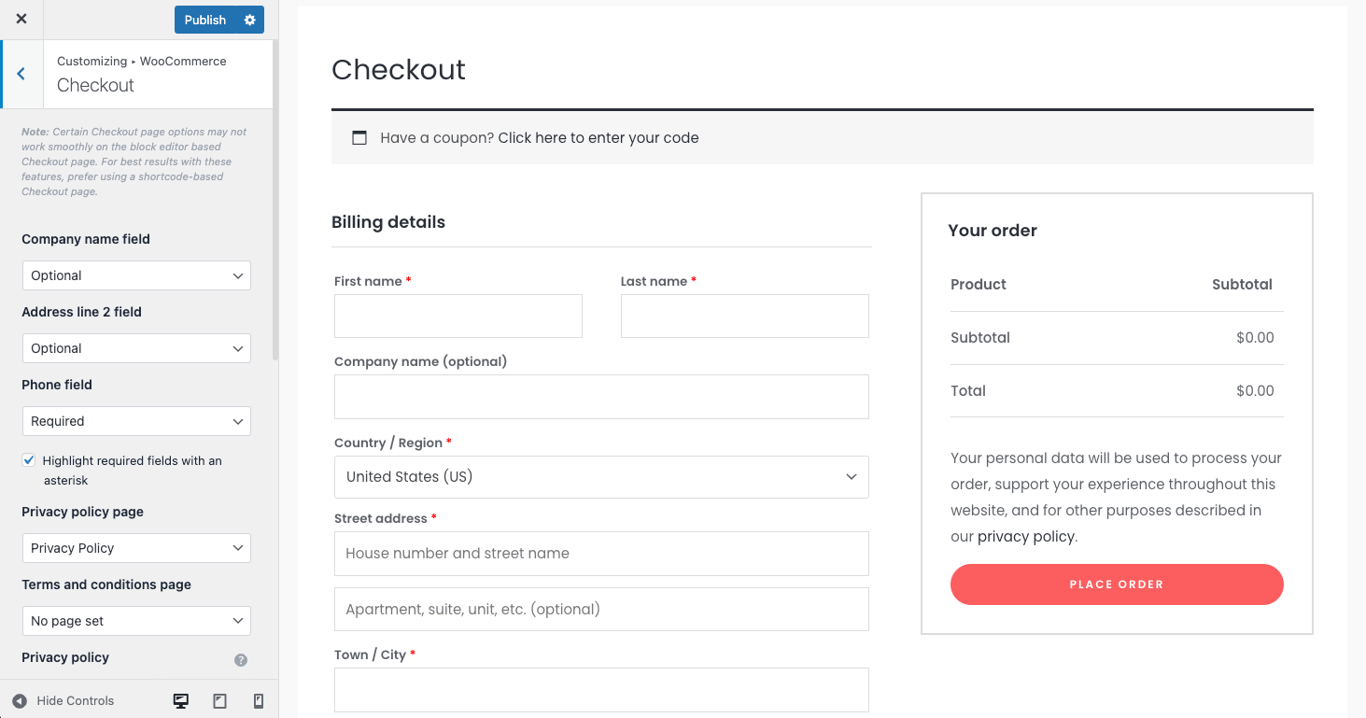Switch to mobile preview mode

coord(258,700)
